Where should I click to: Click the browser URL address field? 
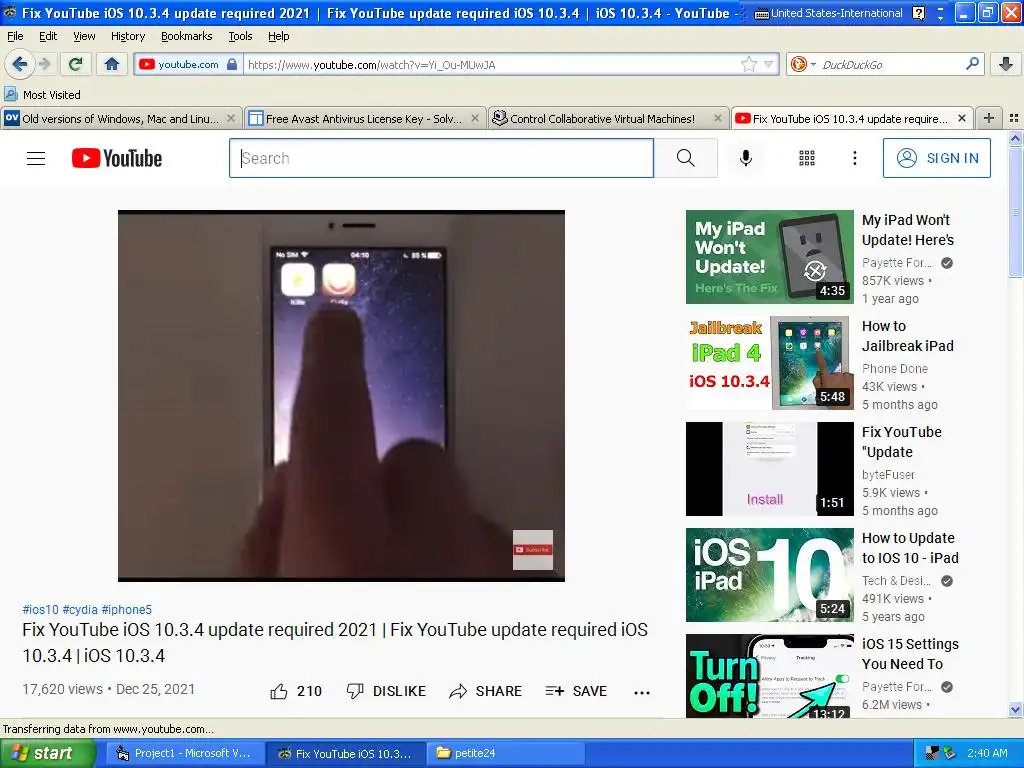click(492, 64)
